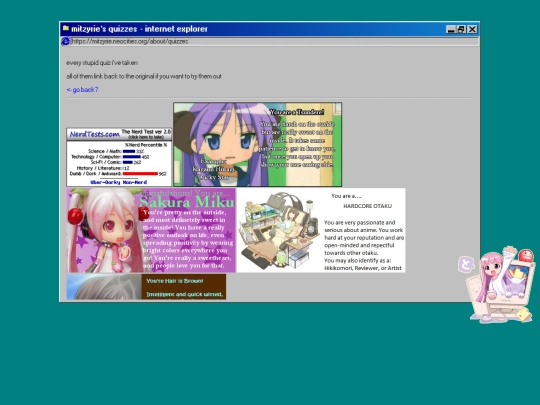Screen dimensions: 540x405
Task: Open the Tsundere quiz result image
Action: (258, 144)
